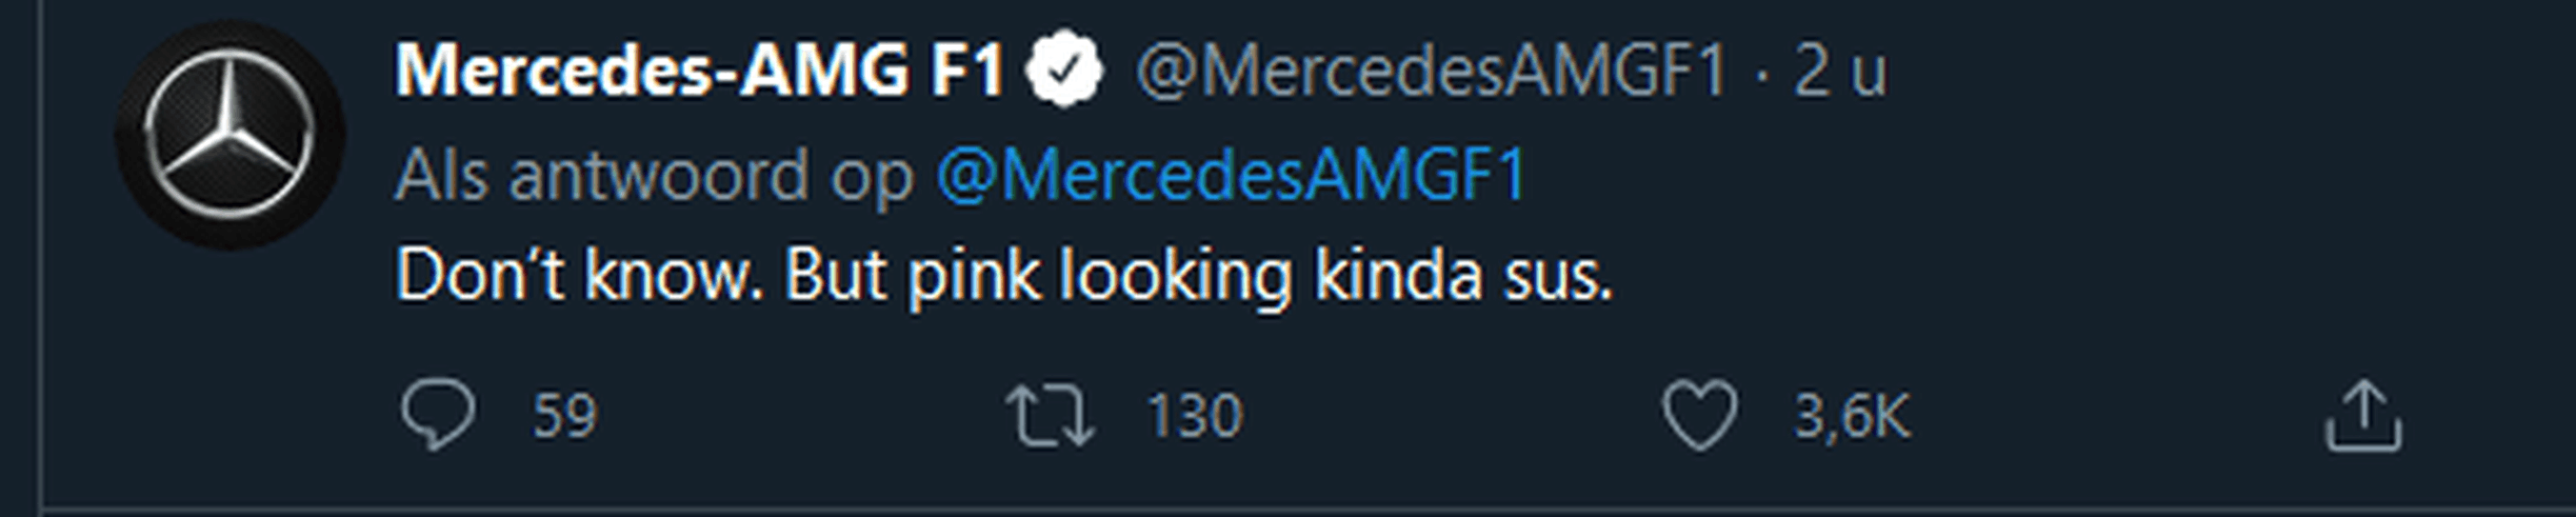Click the like count 3,6K
This screenshot has height=517, width=2576.
tap(1852, 416)
